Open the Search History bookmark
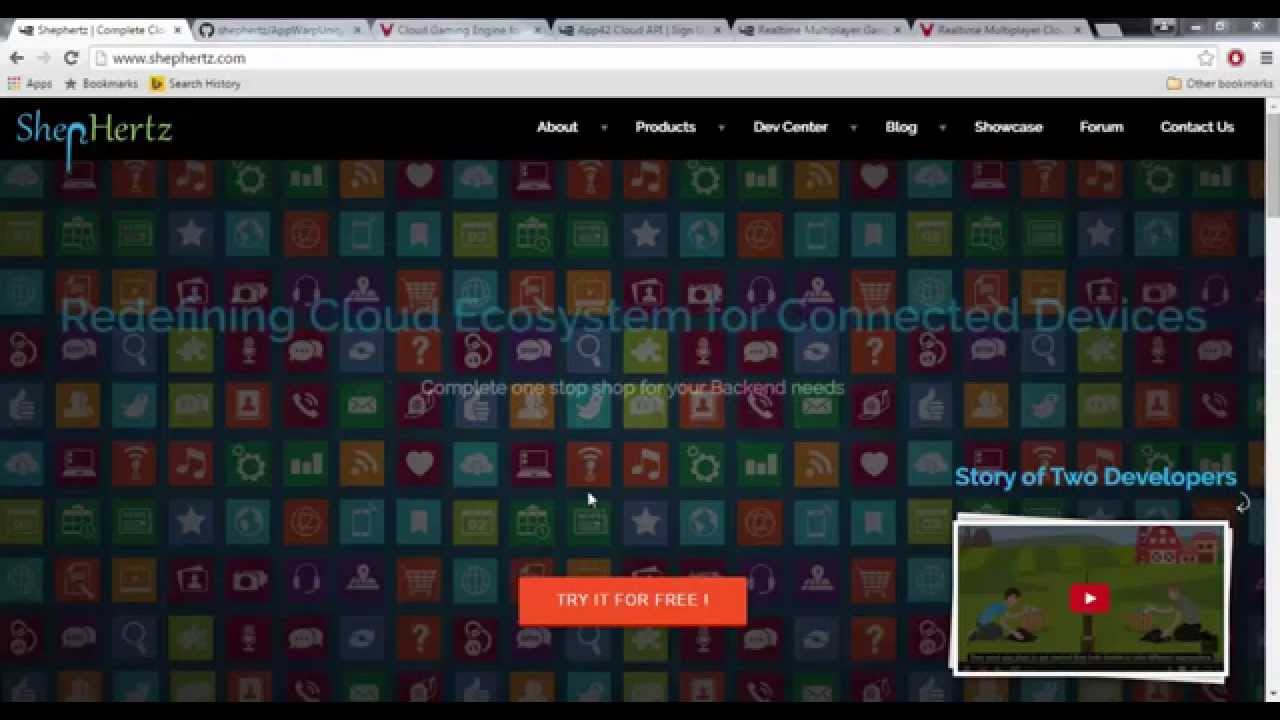This screenshot has height=720, width=1280. pyautogui.click(x=196, y=84)
